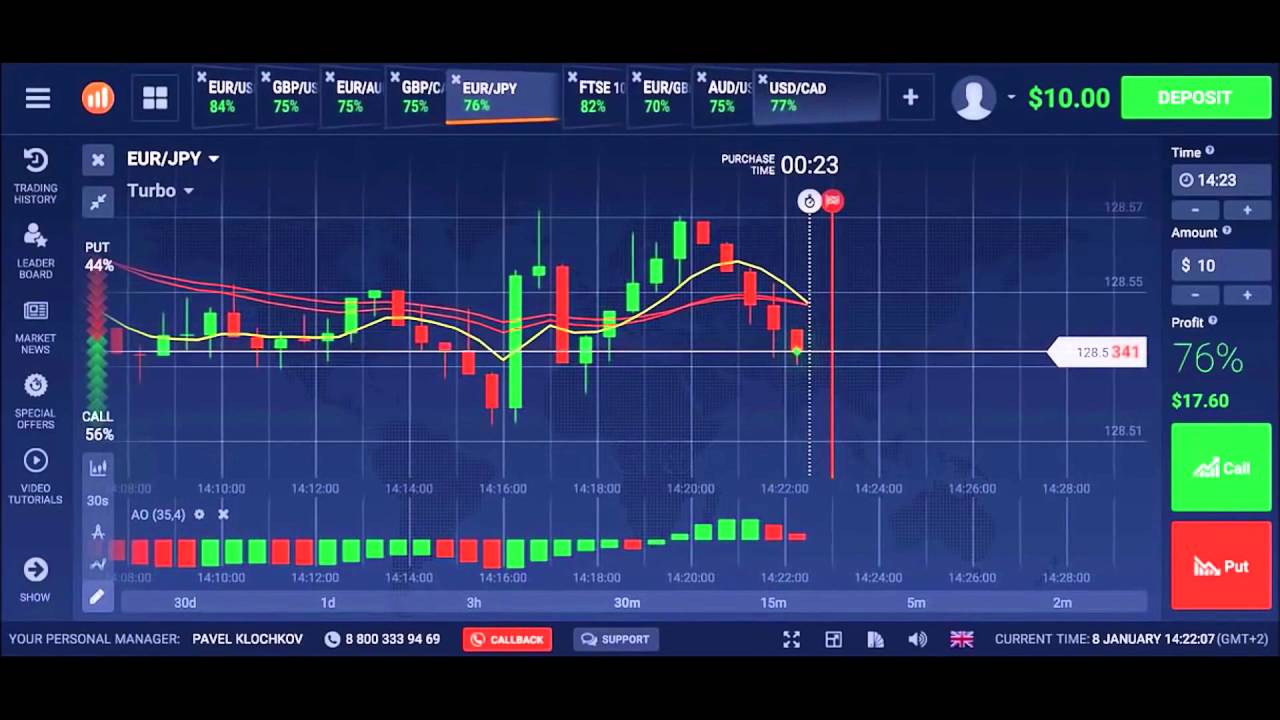Increase expiration Time with plus
This screenshot has width=1280, height=720.
(x=1246, y=210)
